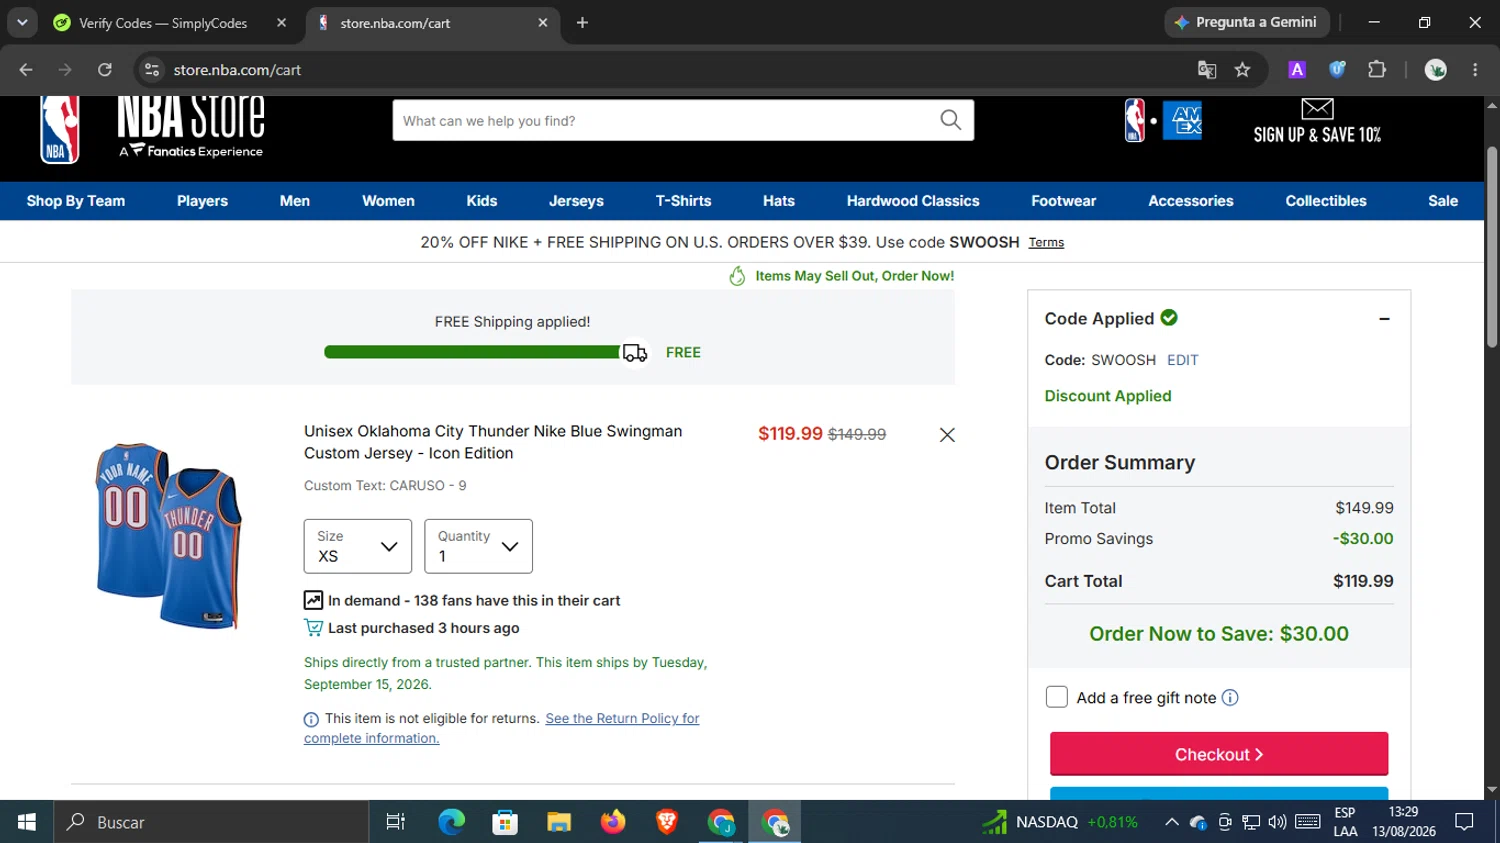Click the Windows taskbar Buscar search box
The height and width of the screenshot is (843, 1500).
click(x=212, y=822)
